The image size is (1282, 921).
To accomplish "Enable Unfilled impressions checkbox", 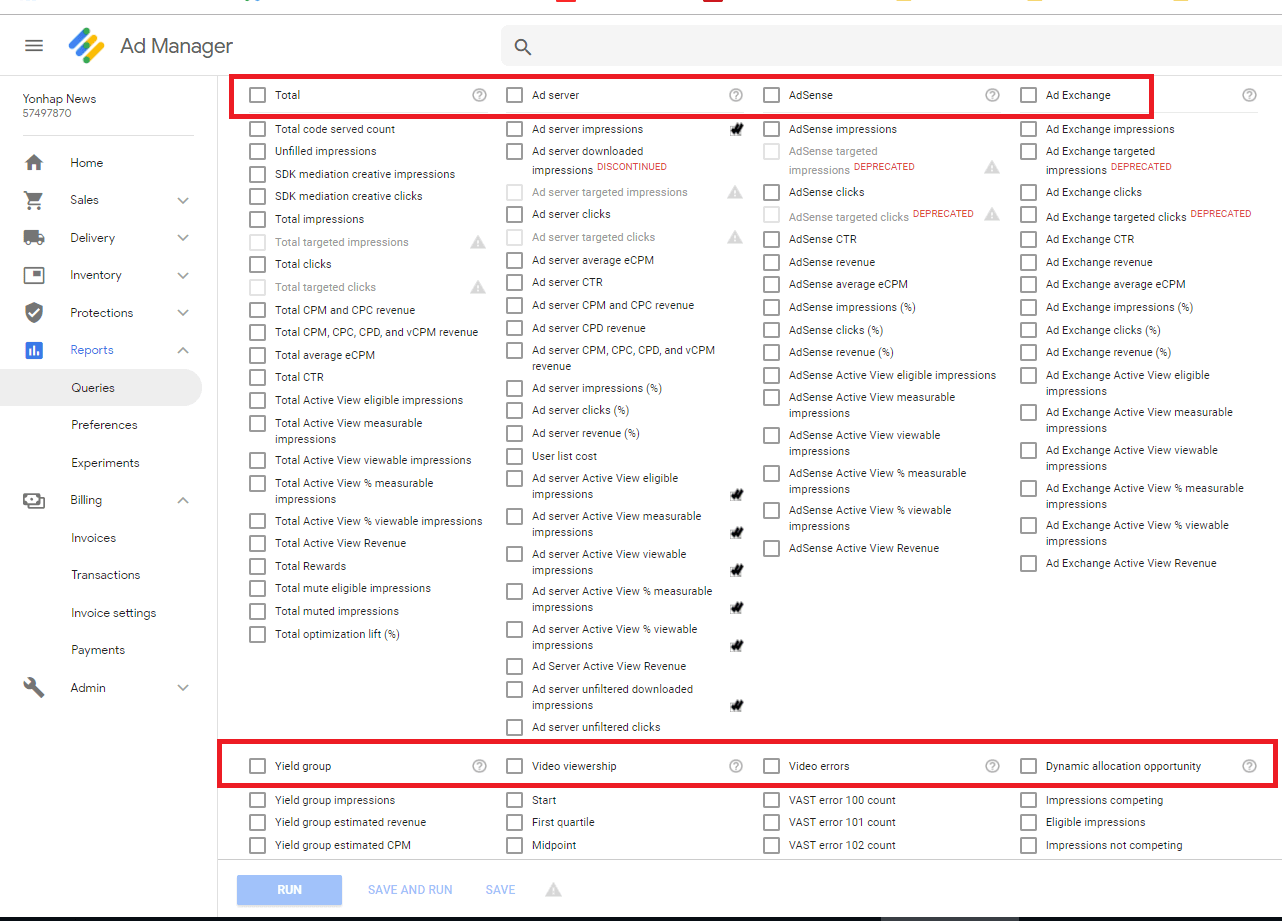I will coord(258,151).
